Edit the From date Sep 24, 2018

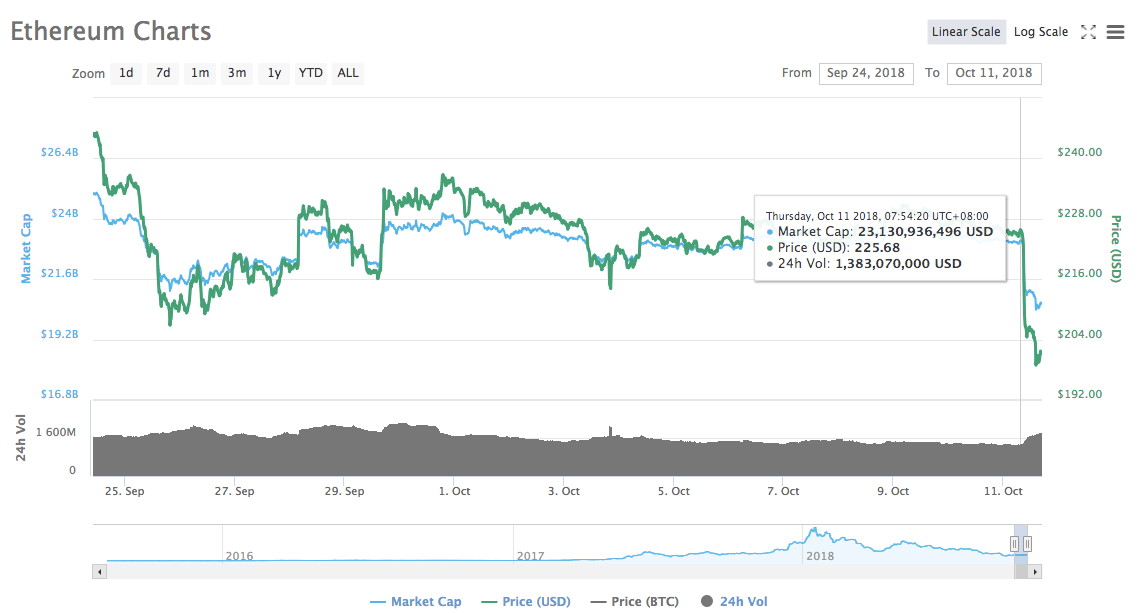866,73
